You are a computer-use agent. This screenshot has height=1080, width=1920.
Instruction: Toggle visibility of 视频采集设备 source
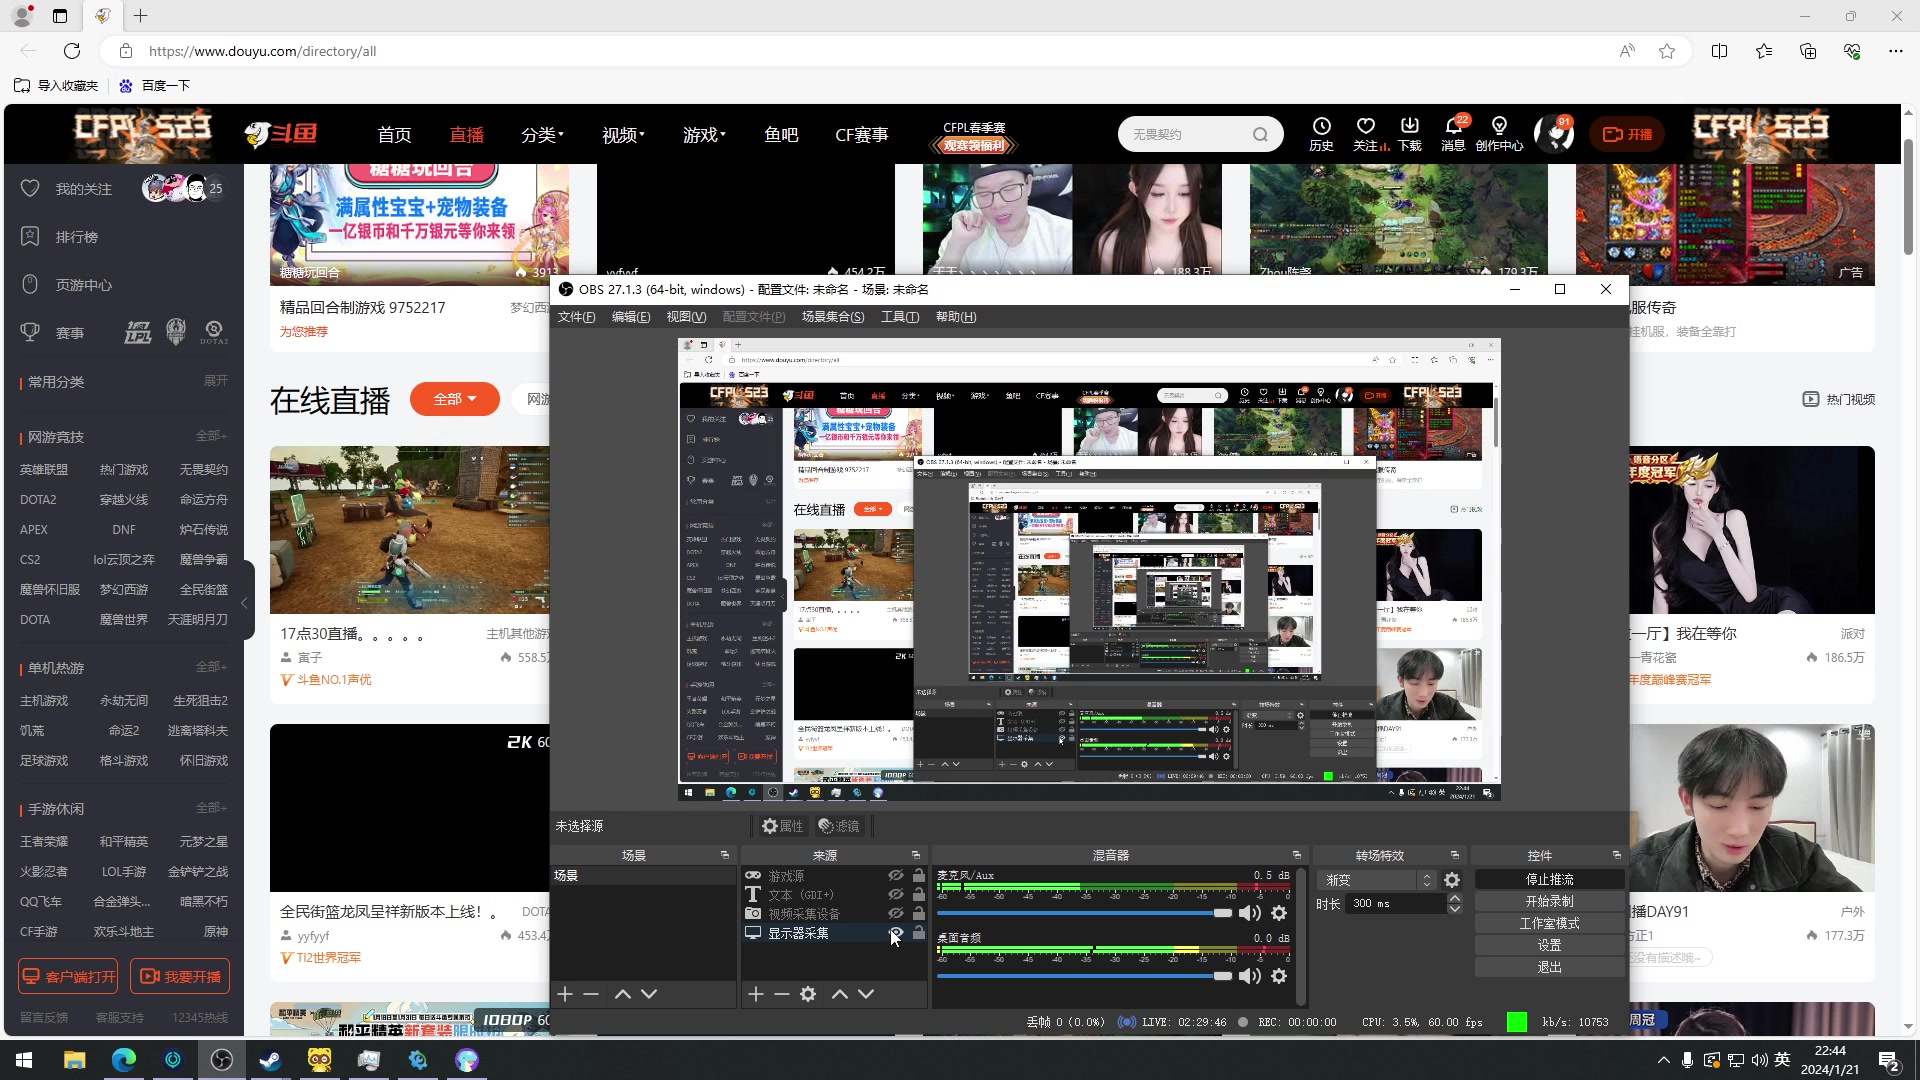click(896, 914)
